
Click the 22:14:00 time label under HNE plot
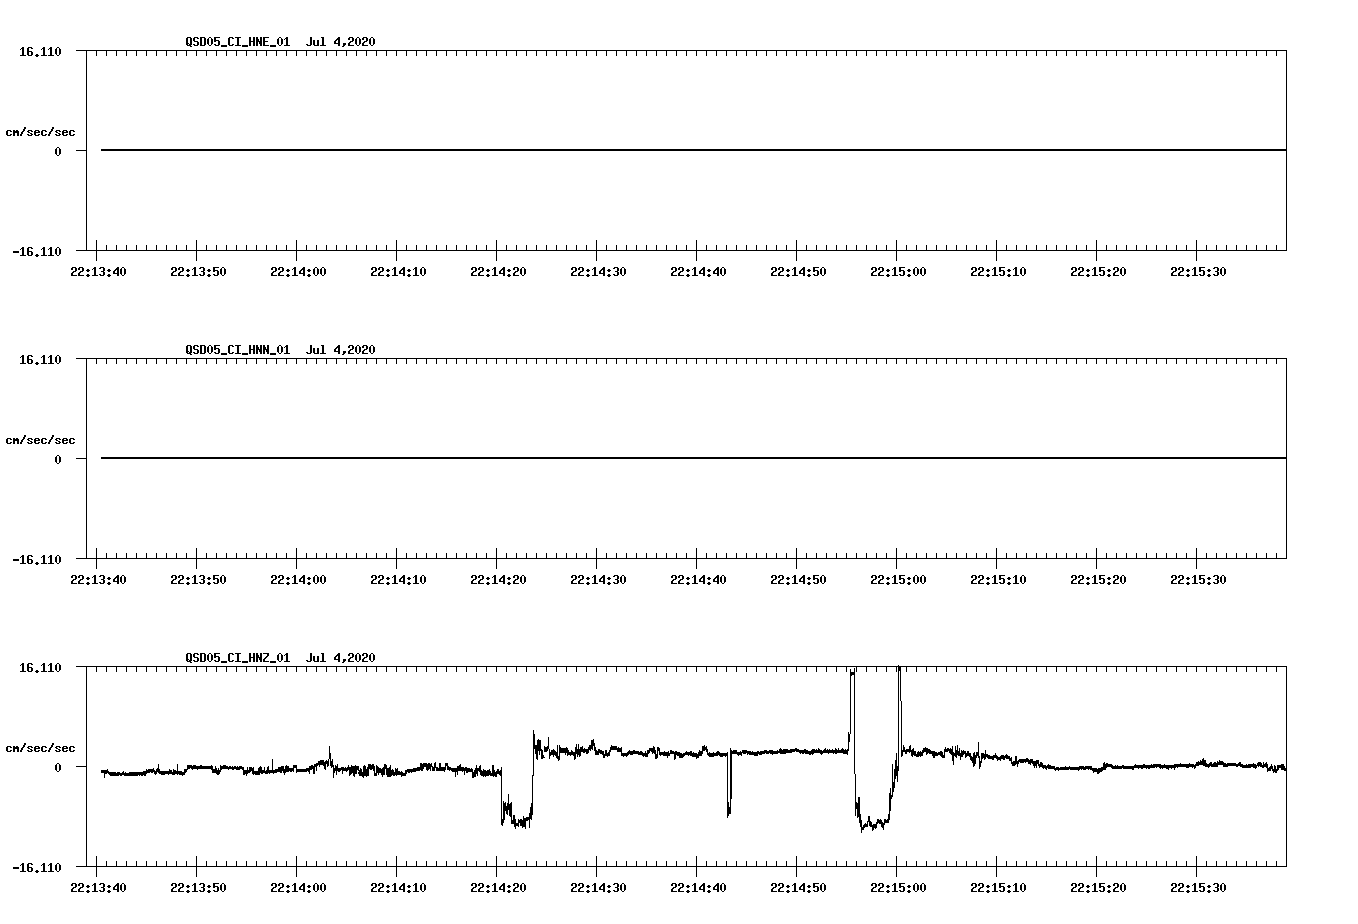(x=298, y=271)
